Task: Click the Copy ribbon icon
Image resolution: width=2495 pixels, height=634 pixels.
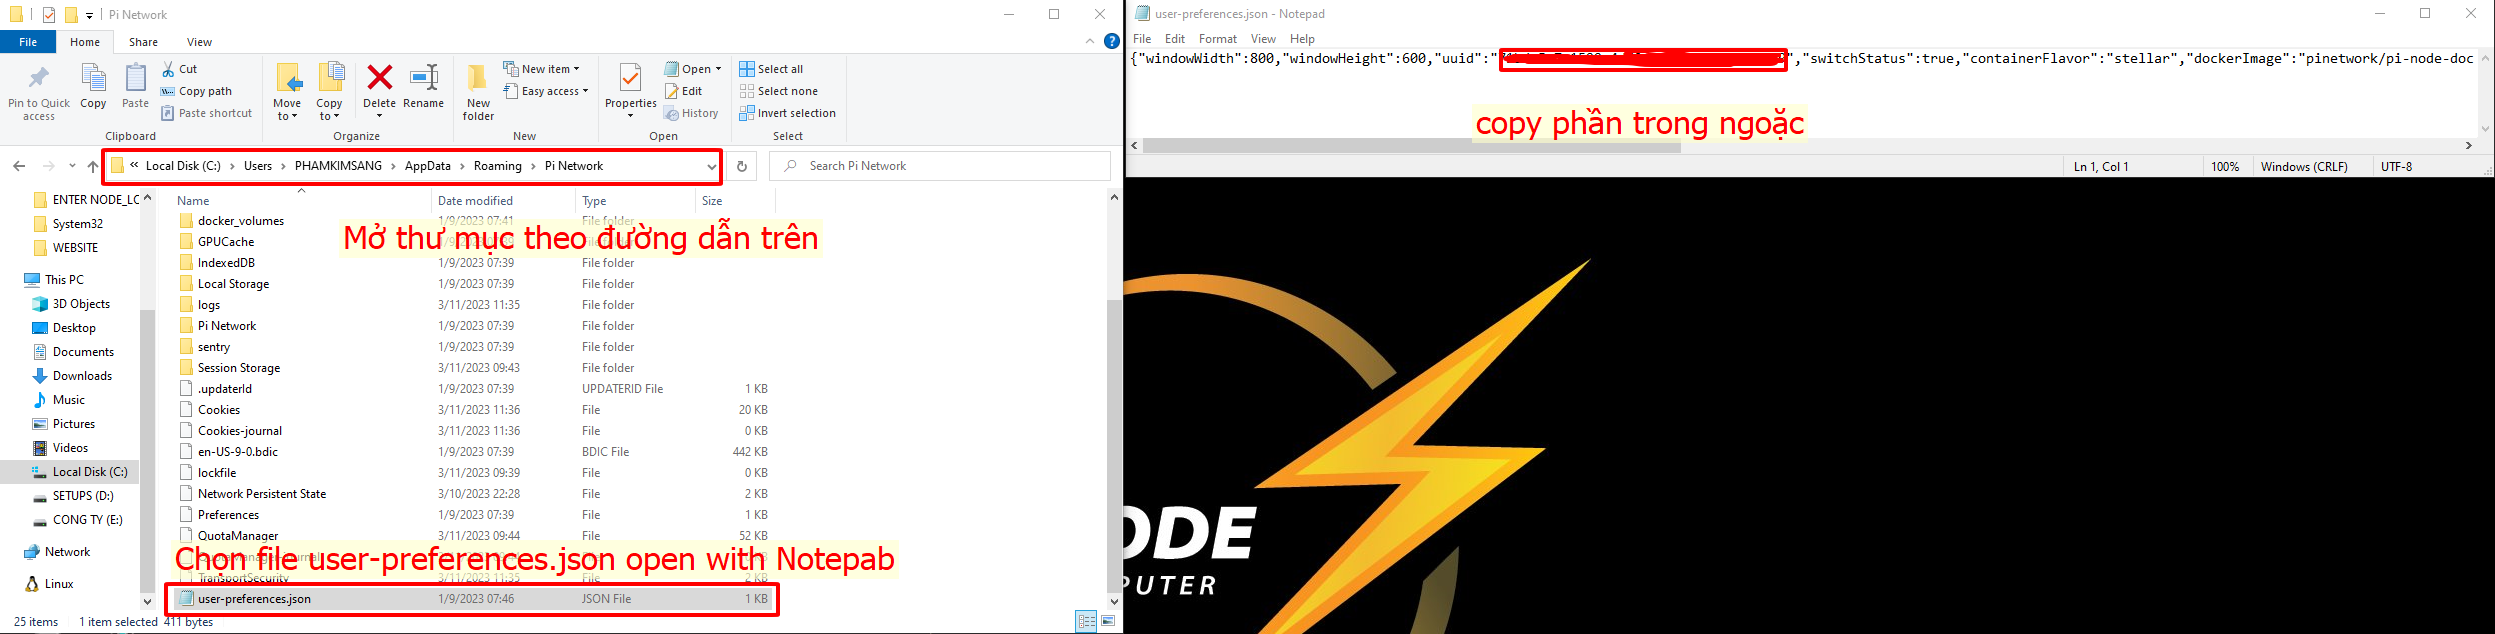Action: coord(93,77)
